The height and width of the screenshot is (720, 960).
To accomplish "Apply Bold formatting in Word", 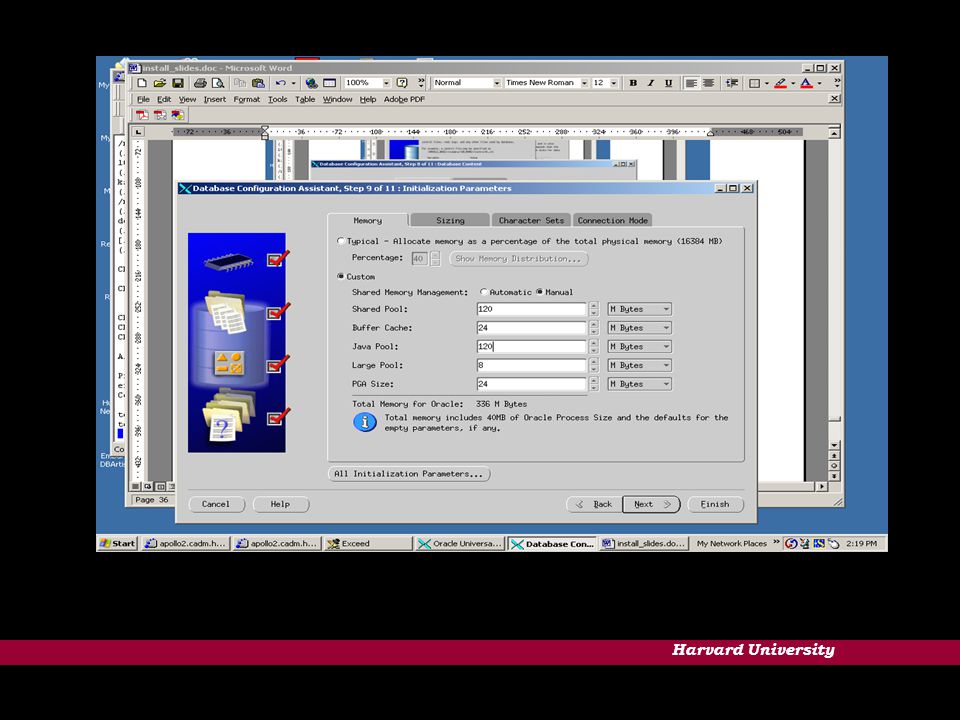I will click(633, 83).
